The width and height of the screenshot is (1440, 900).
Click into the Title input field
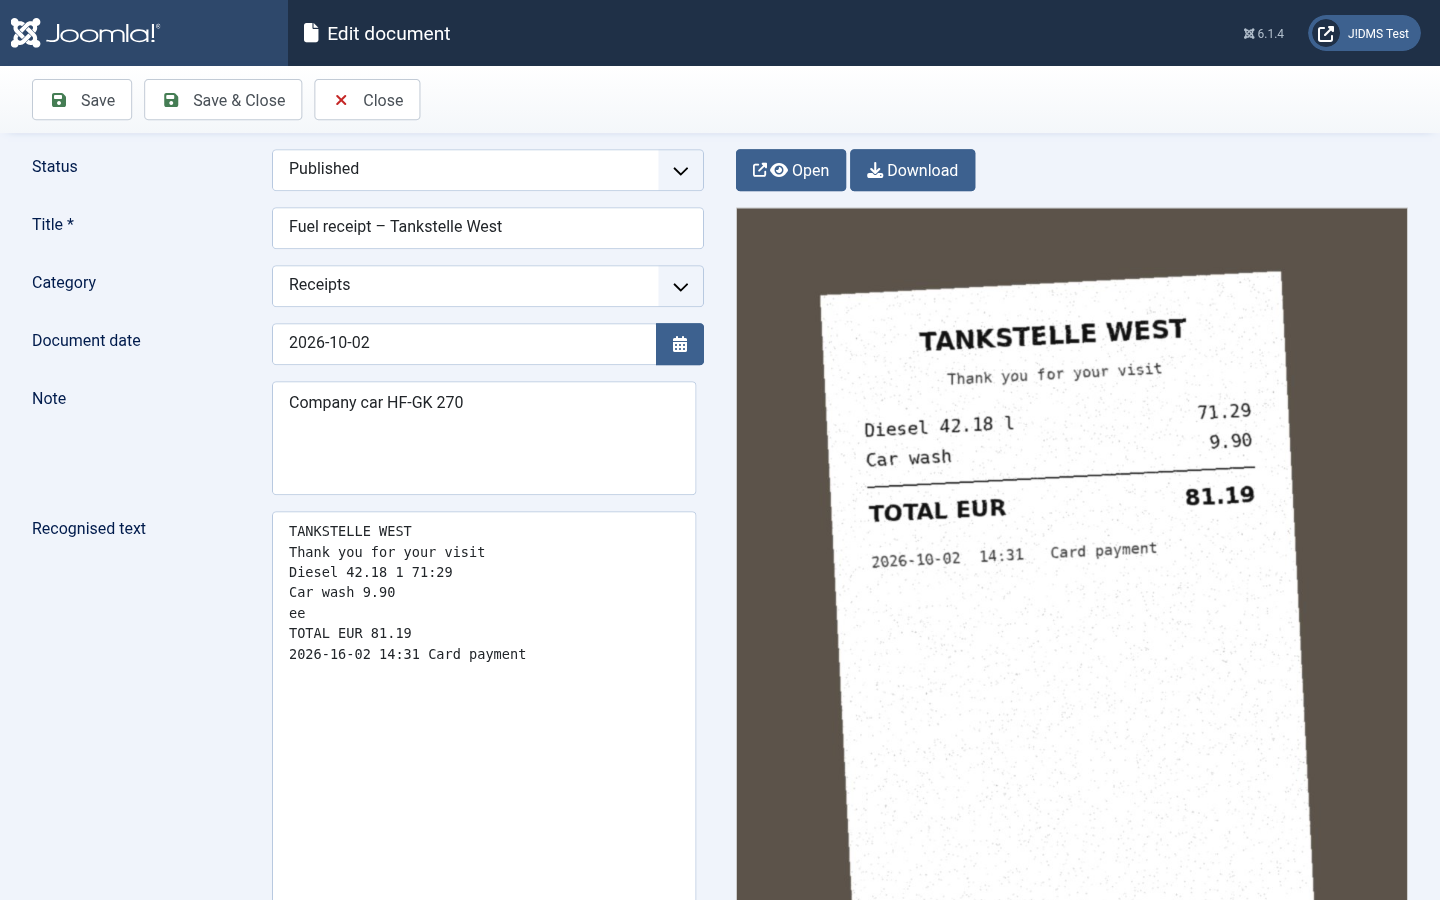tap(488, 228)
